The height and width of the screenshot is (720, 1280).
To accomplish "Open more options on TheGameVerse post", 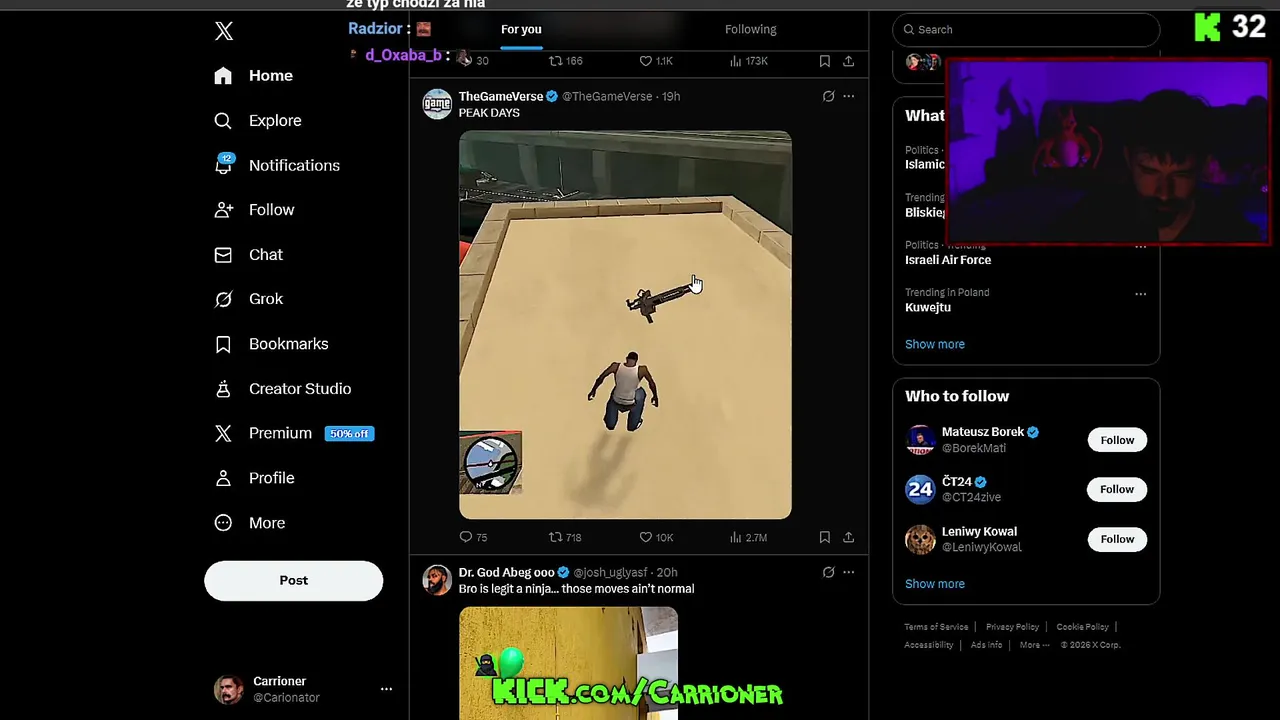I will tap(848, 96).
